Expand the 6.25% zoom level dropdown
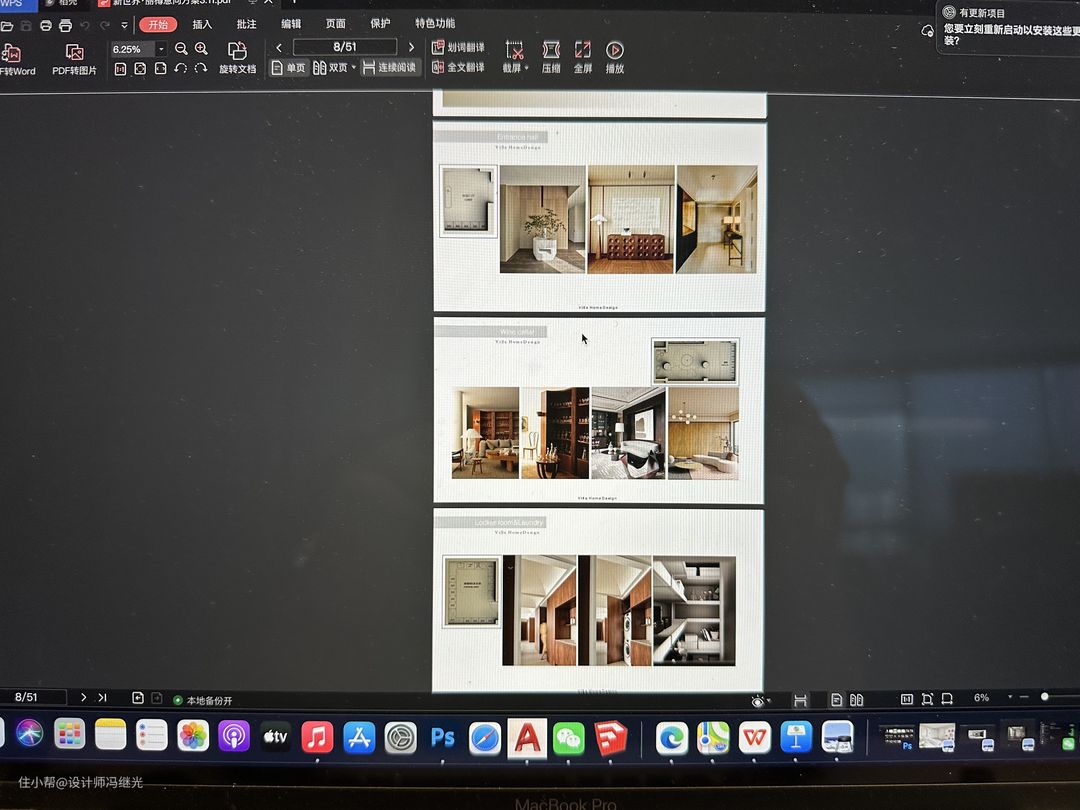Screen dimensions: 1080x810 (161, 49)
